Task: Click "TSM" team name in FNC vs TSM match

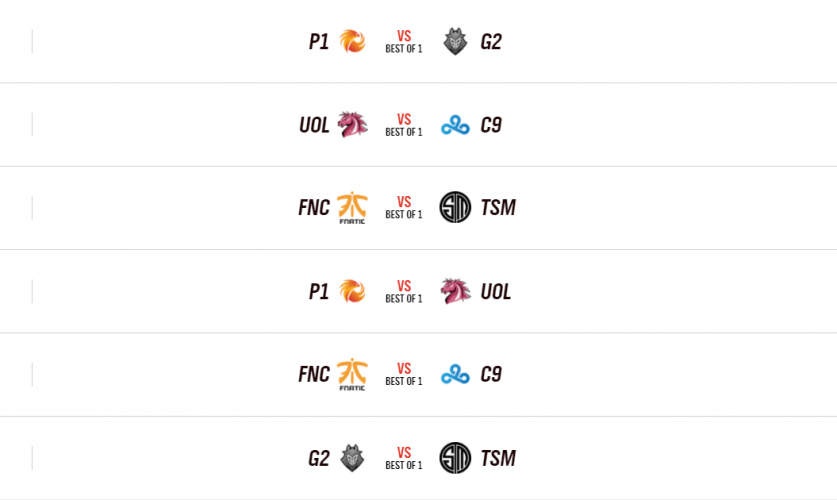Action: 498,208
